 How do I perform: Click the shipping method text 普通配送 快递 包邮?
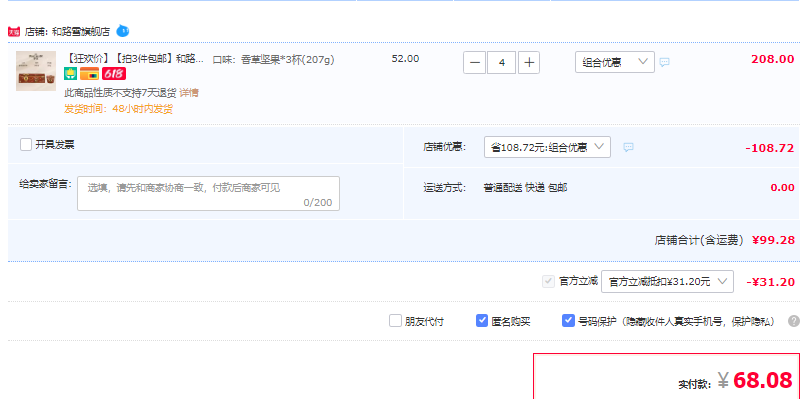click(525, 188)
